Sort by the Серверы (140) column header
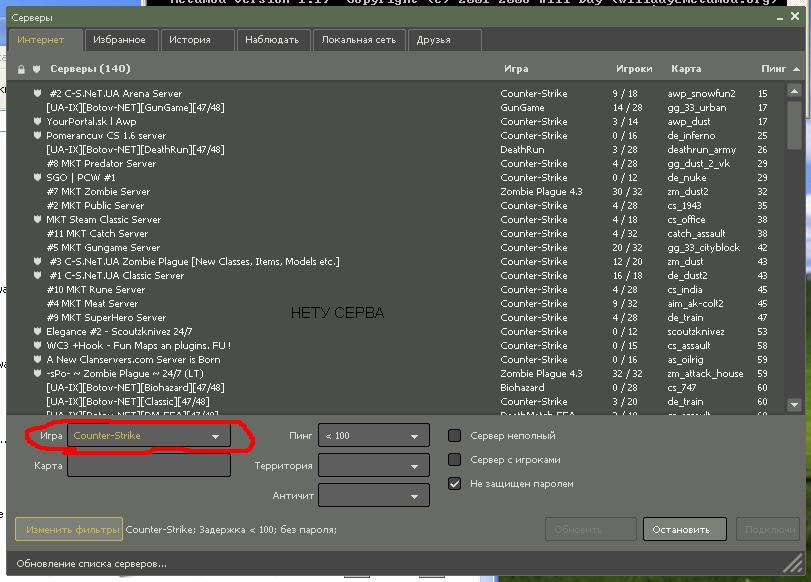The height and width of the screenshot is (582, 811). pos(90,68)
